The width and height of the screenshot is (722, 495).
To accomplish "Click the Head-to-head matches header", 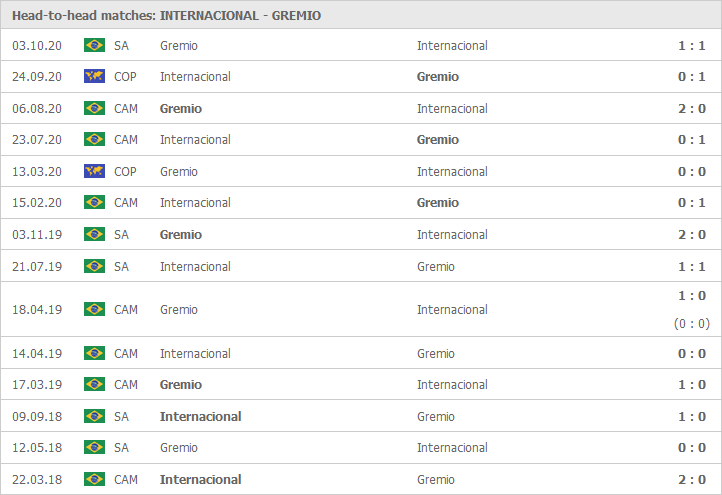I will (166, 16).
